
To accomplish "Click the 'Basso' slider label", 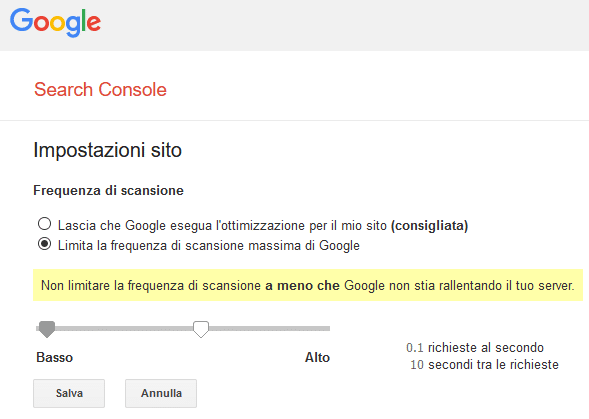I will pyautogui.click(x=54, y=357).
